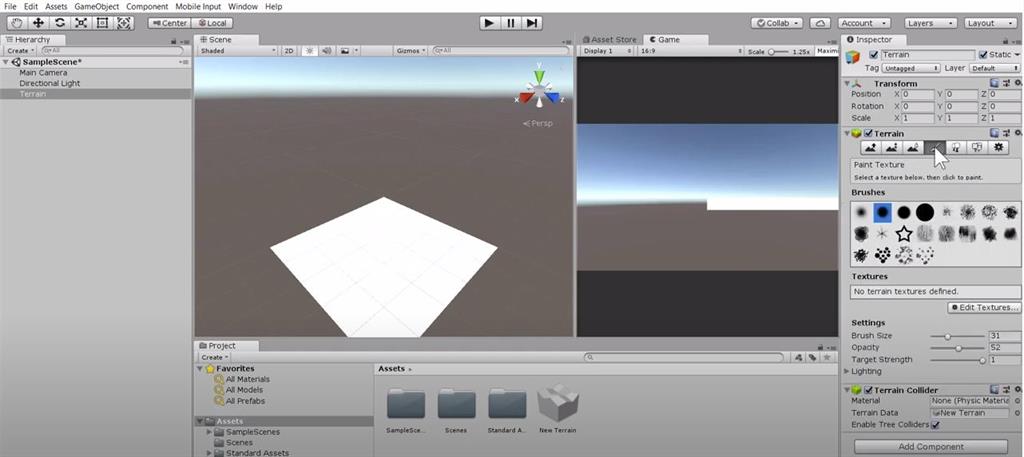Viewport: 1024px width, 457px height.
Task: Open the Component menu
Action: point(147,6)
